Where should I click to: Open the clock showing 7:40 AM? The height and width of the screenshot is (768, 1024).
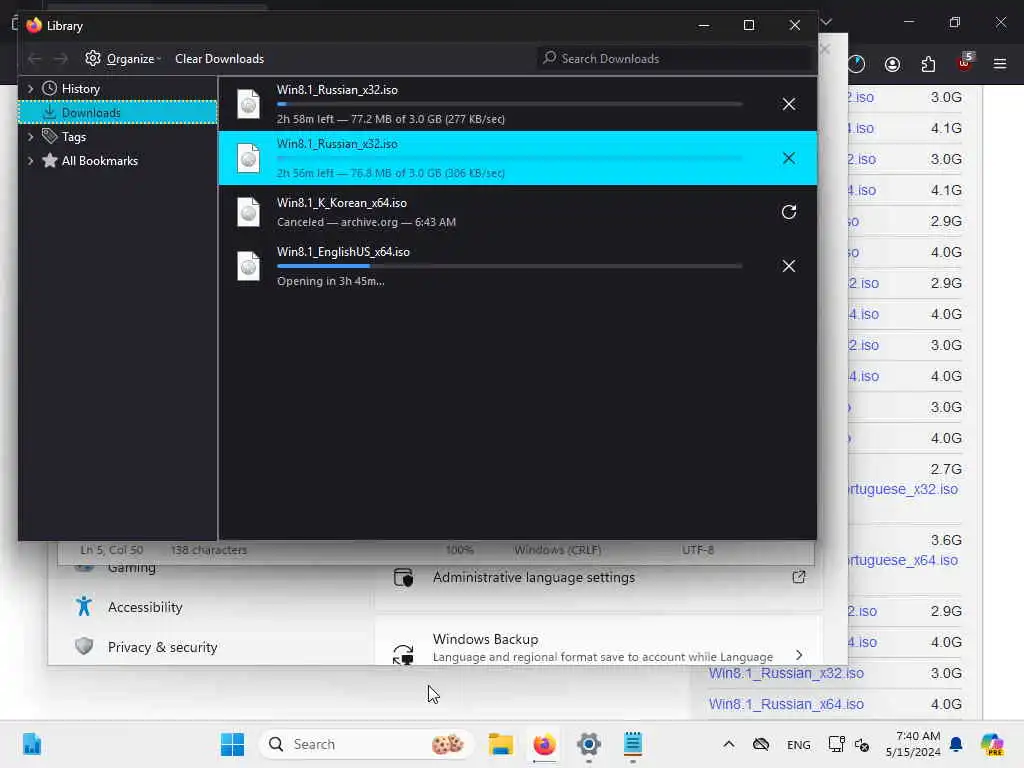point(913,744)
